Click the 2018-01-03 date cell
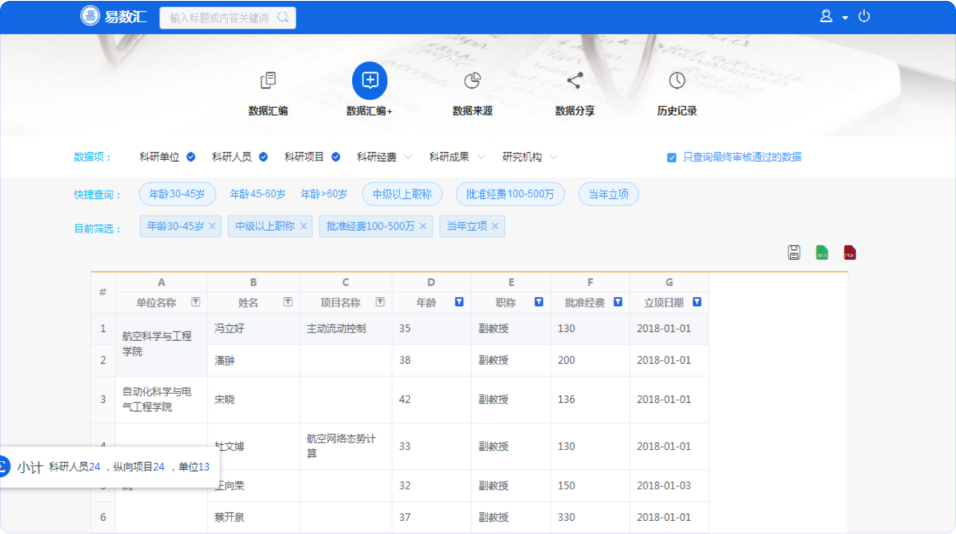The width and height of the screenshot is (956, 534). point(669,485)
